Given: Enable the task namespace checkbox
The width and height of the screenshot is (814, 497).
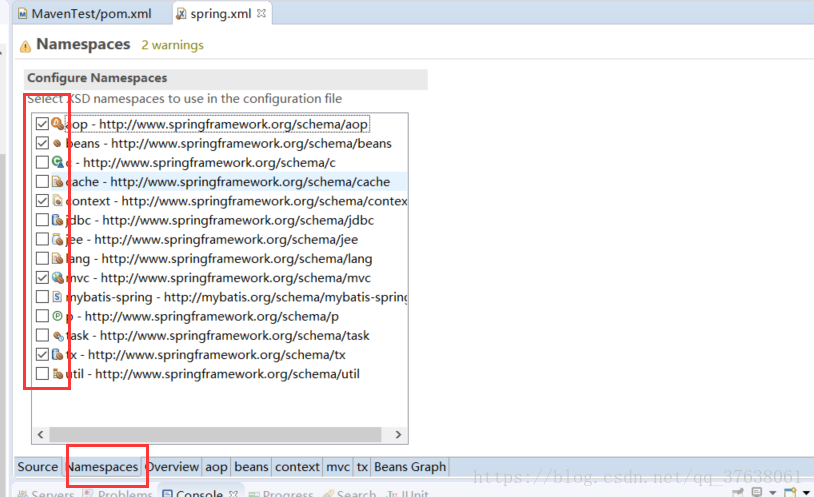Looking at the screenshot, I should coord(42,335).
